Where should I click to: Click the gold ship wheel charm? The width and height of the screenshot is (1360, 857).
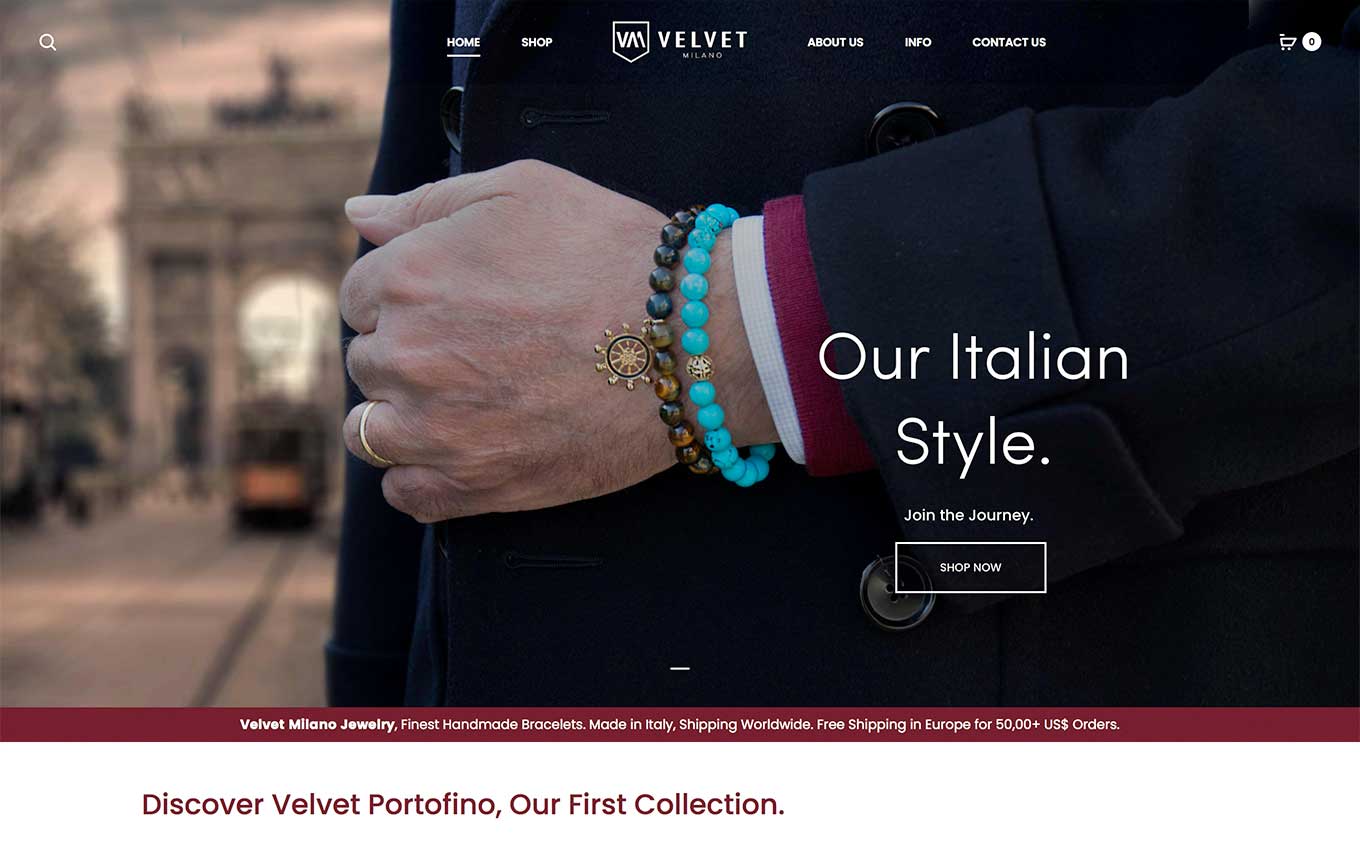tap(627, 356)
